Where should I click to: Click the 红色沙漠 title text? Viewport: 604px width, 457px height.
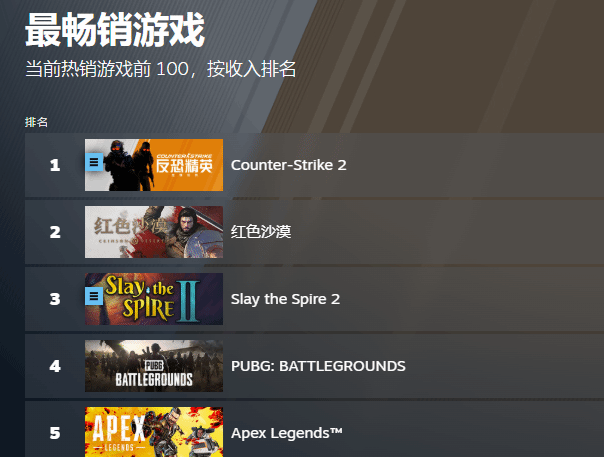point(261,232)
